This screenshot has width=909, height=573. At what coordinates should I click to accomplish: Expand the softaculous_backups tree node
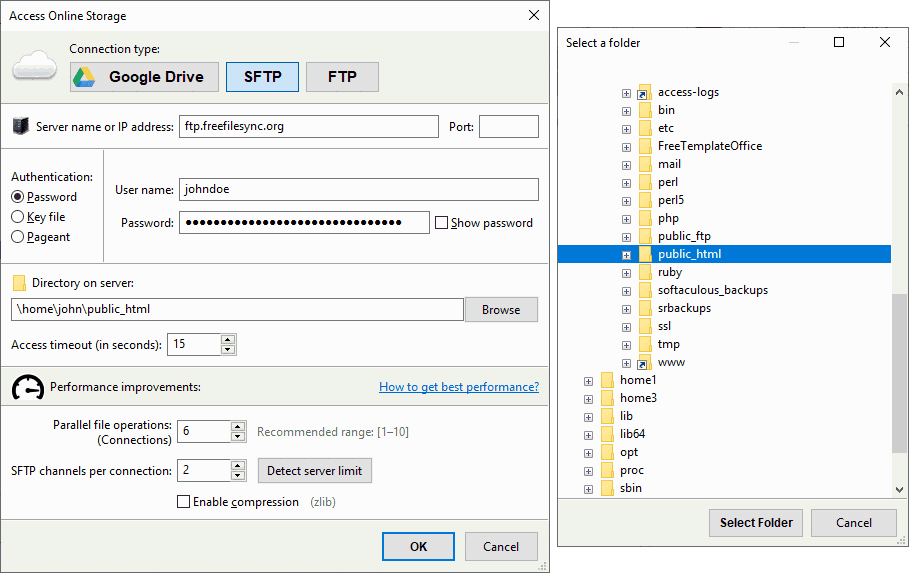pyautogui.click(x=626, y=291)
